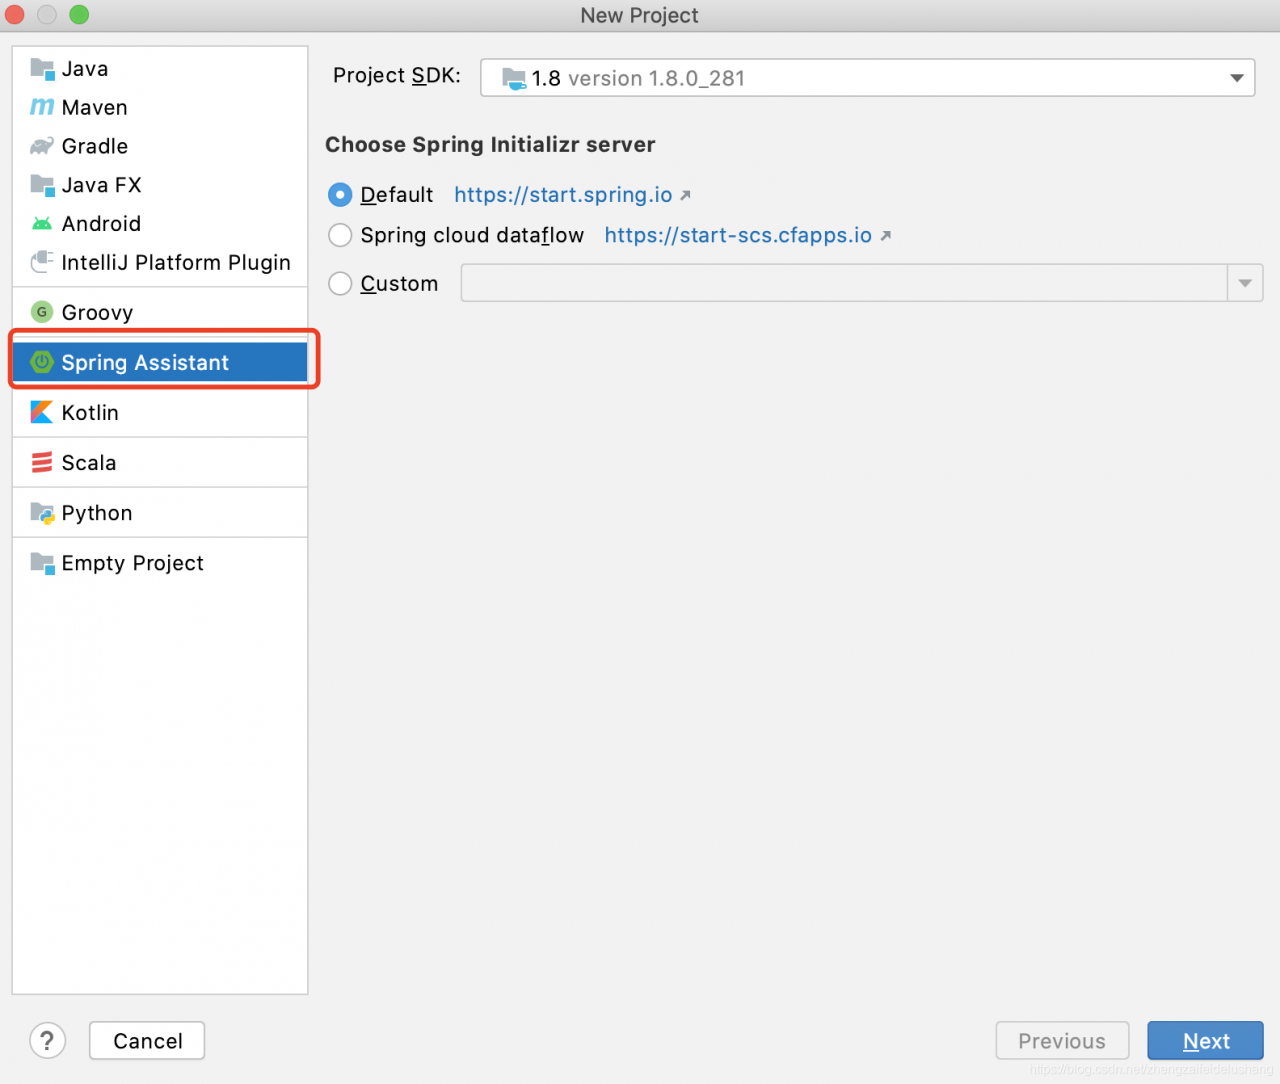This screenshot has width=1280, height=1084.
Task: Click the Gradle elephant icon
Action: pyautogui.click(x=42, y=146)
